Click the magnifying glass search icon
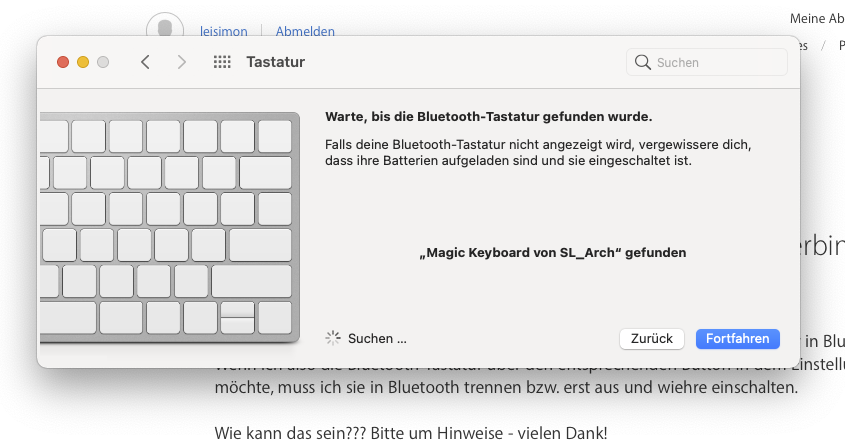Screen dimensions: 845x446 642,62
